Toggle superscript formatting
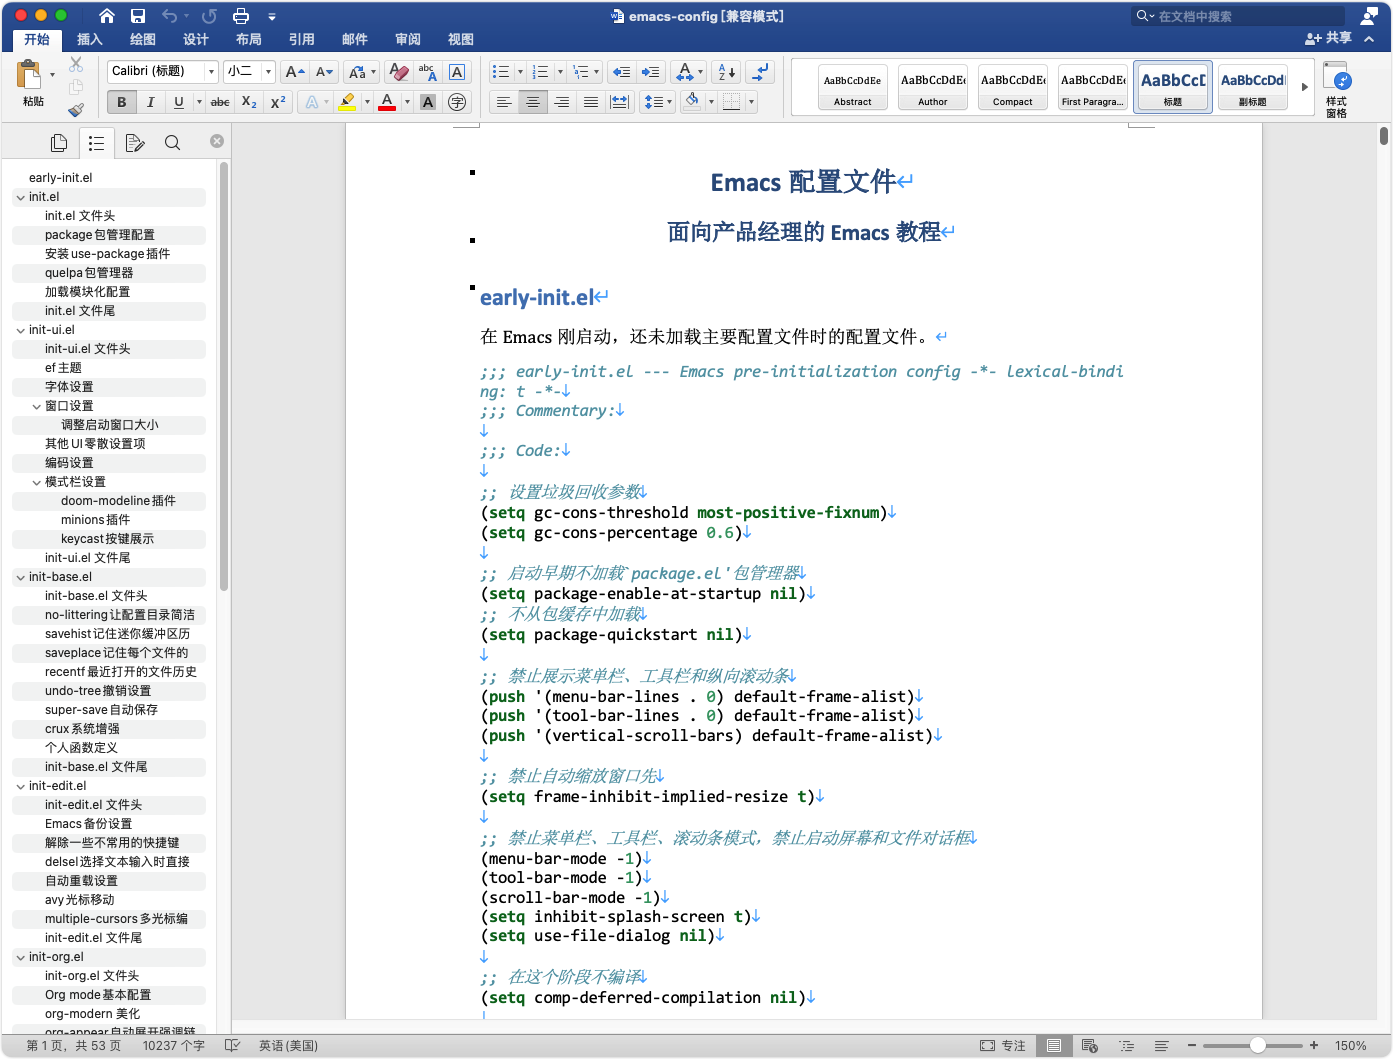This screenshot has height=1059, width=1393. [278, 102]
